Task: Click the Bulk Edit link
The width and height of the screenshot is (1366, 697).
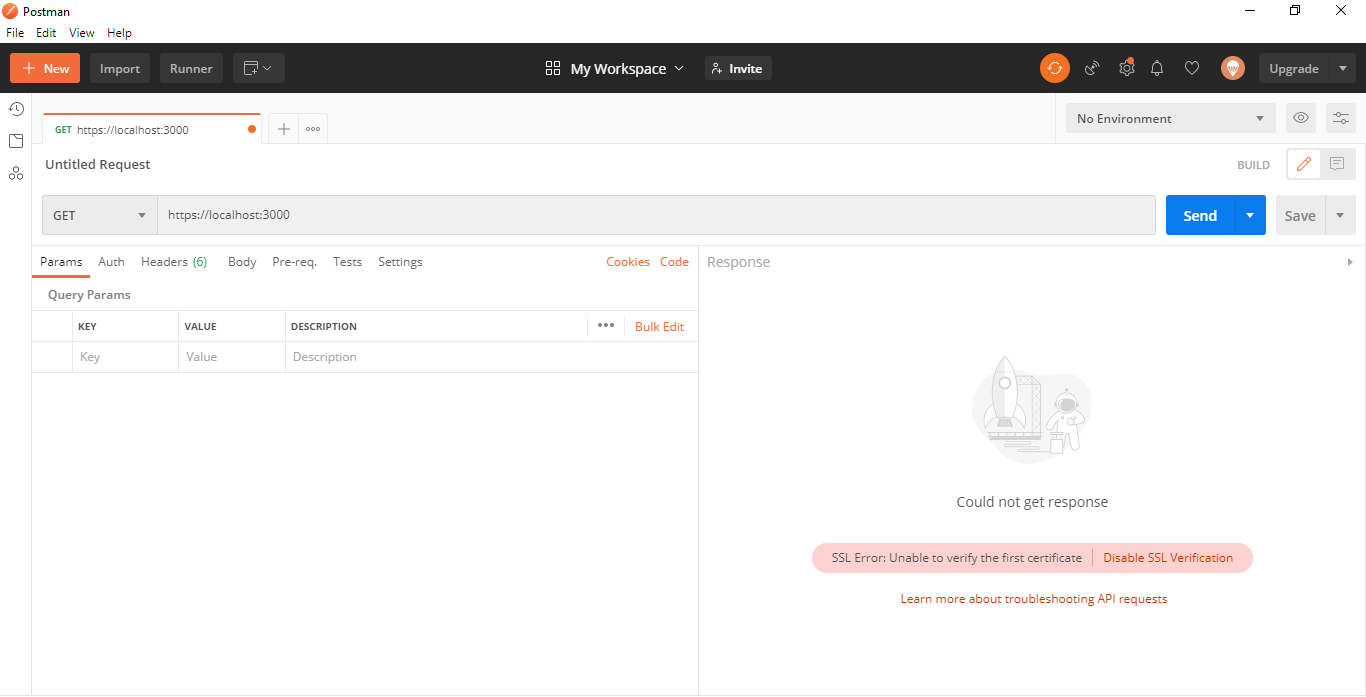Action: click(659, 326)
